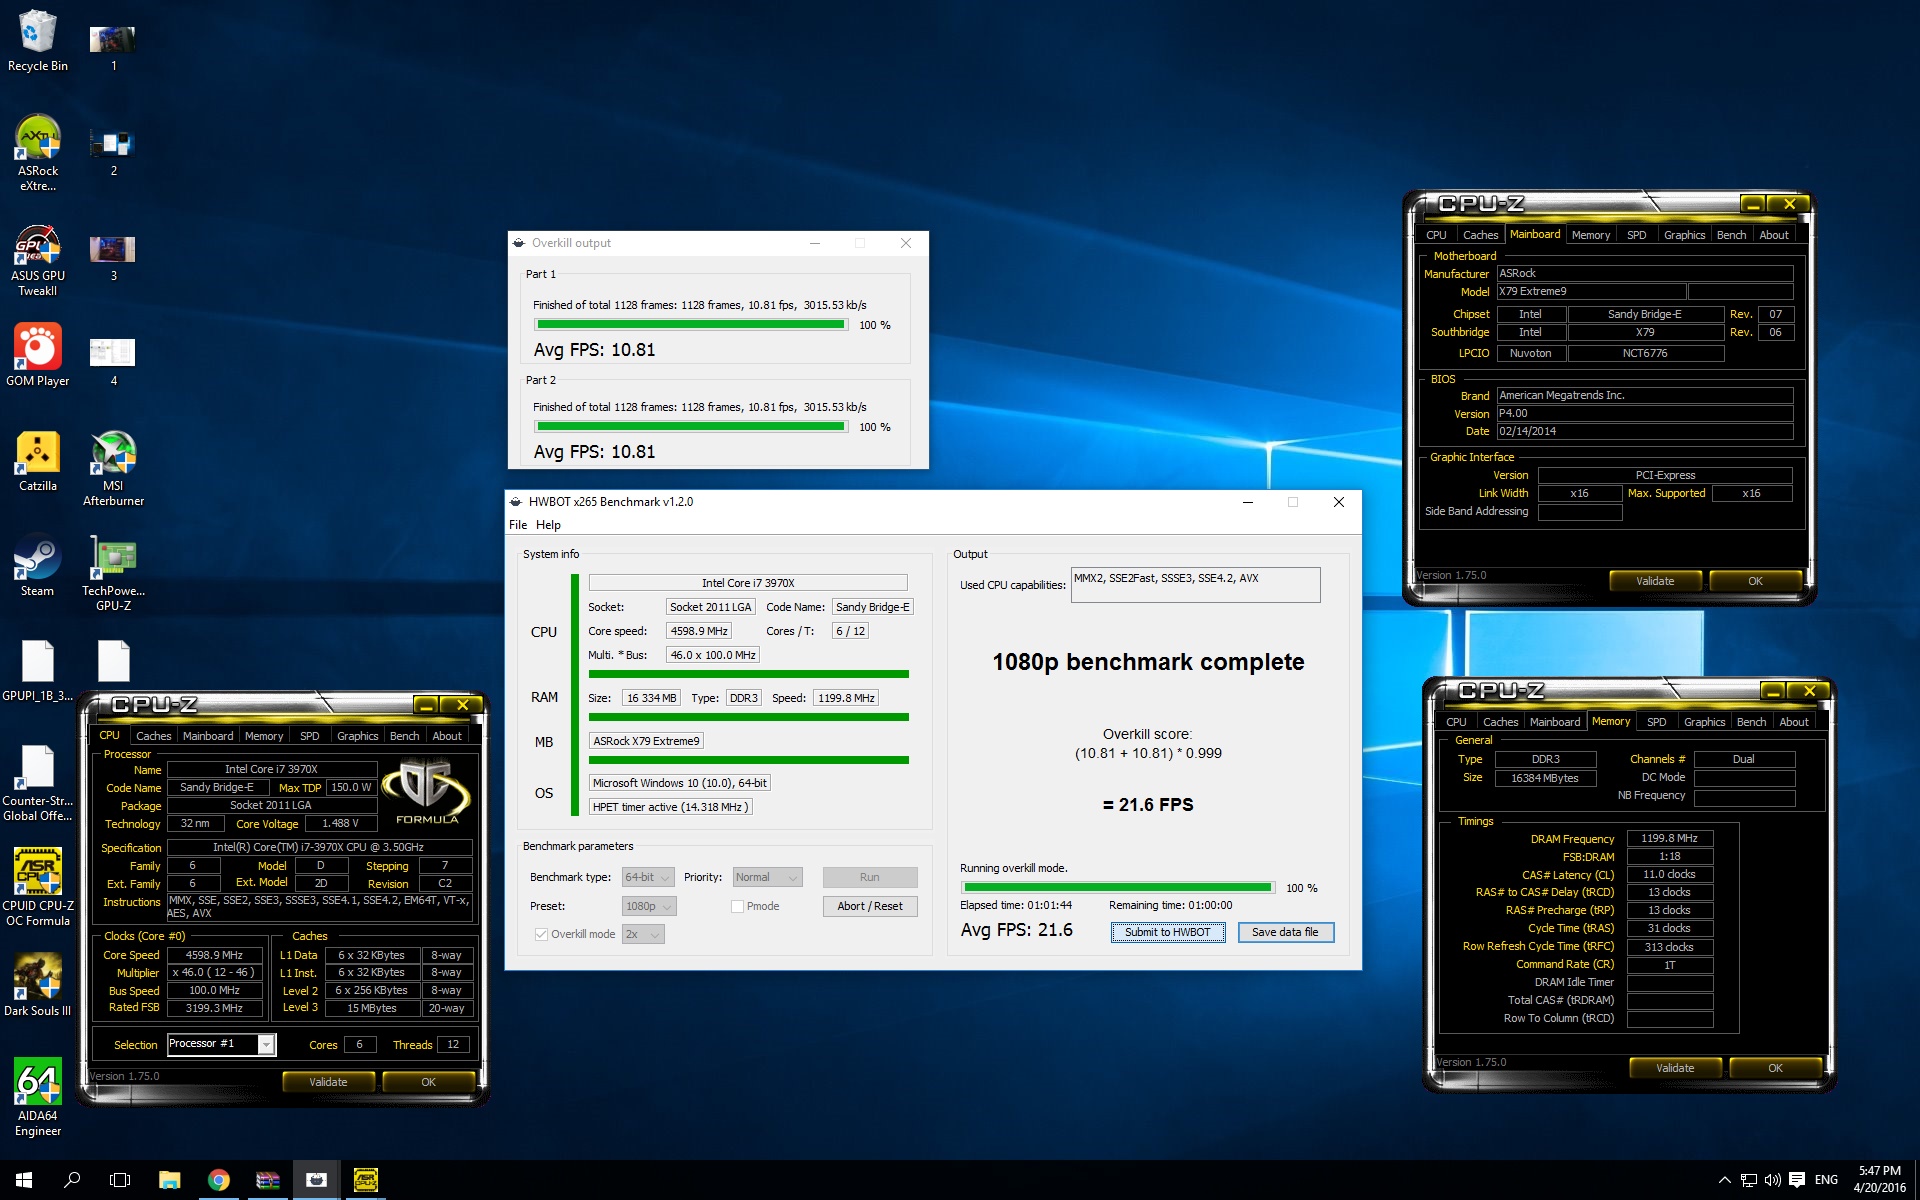Open Steam desktop shortcut
1920x1200 pixels.
(38, 567)
